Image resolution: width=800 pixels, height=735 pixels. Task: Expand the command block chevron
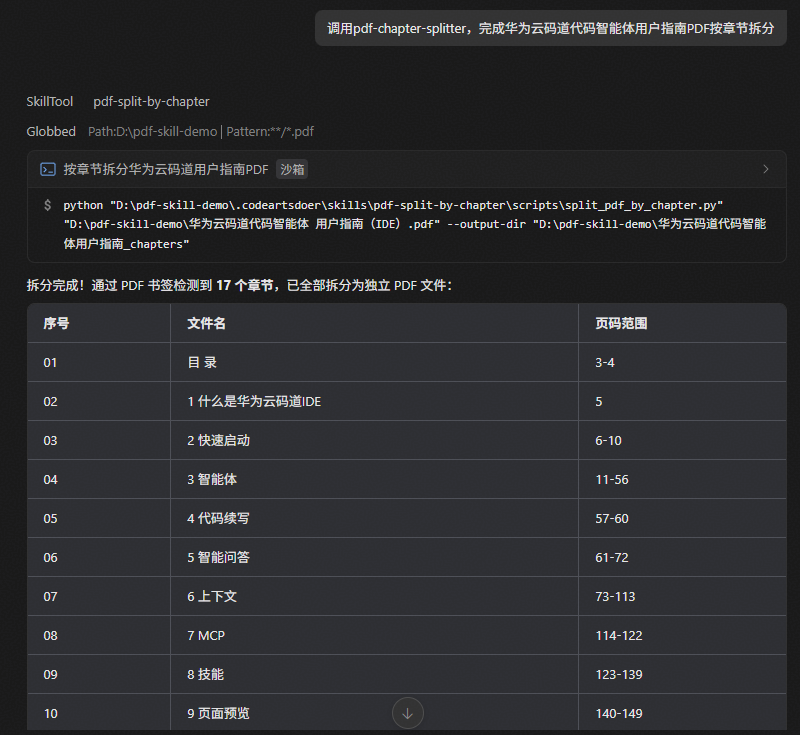tap(766, 169)
